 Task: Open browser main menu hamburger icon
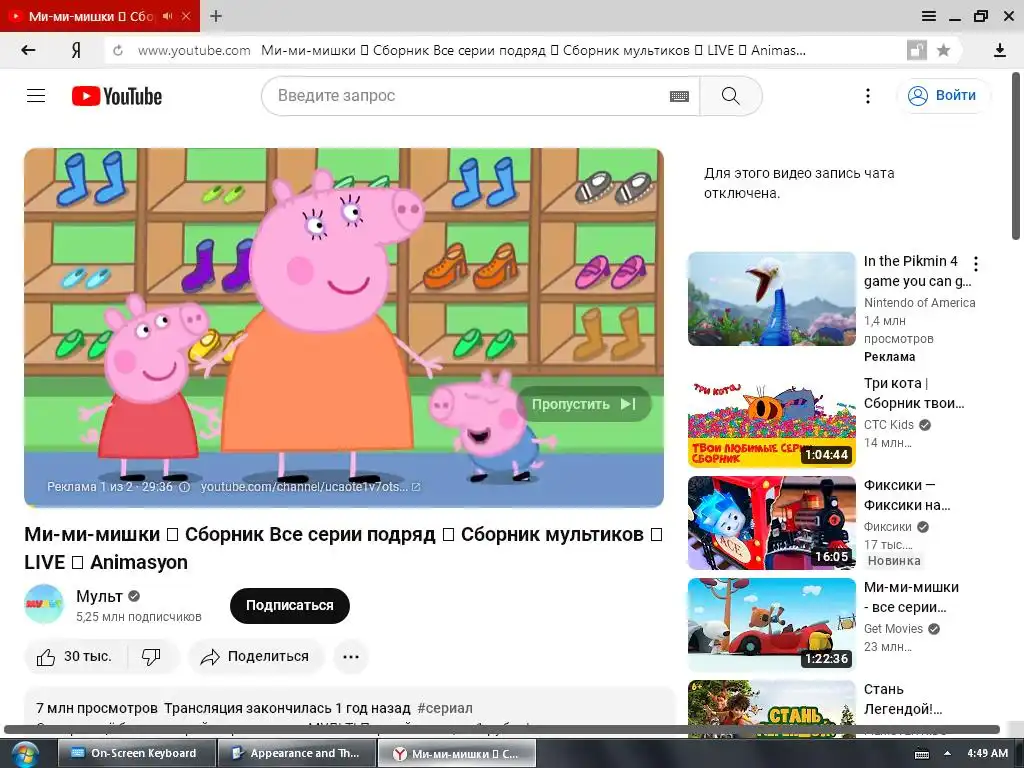(x=929, y=16)
